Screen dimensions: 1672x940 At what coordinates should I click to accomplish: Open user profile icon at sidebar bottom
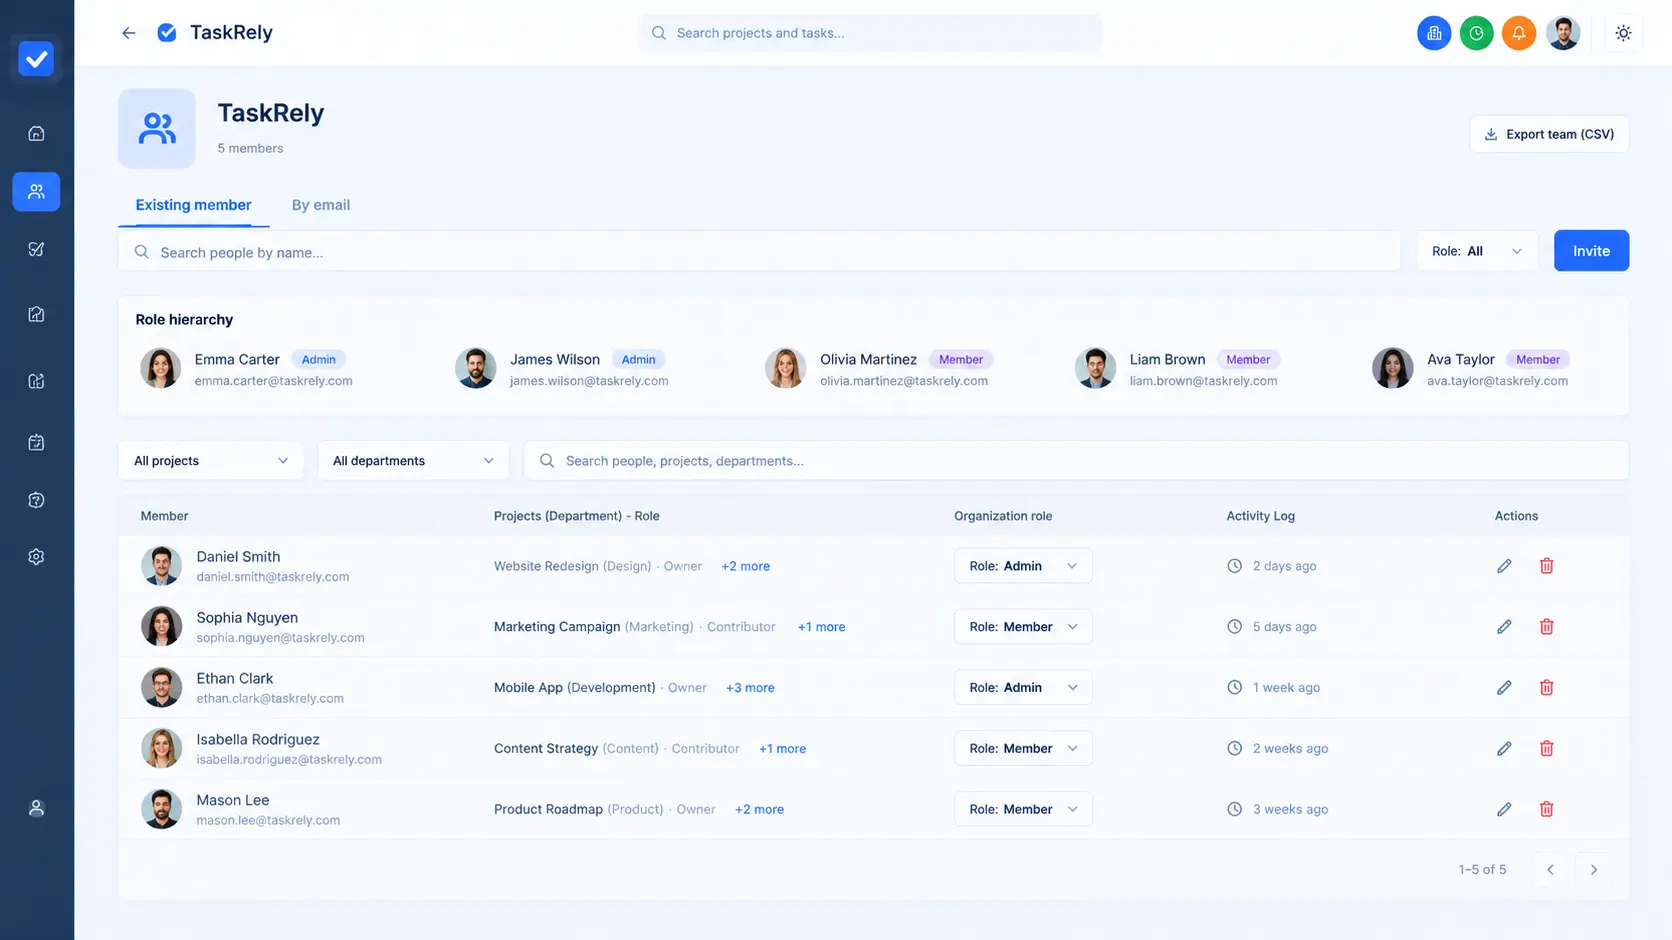36,808
